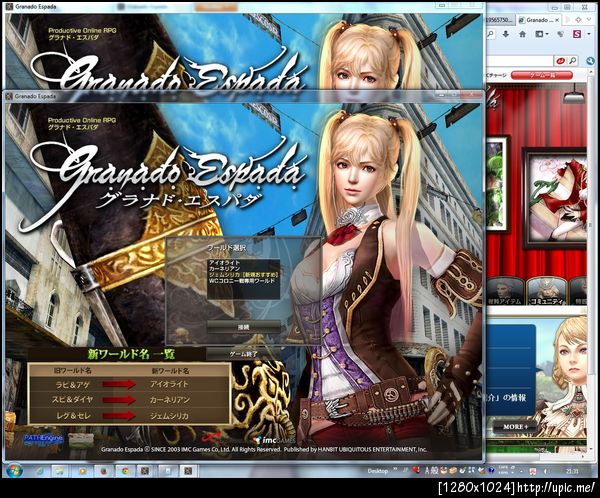600x498 pixels.
Task: Open the Windows Start menu
Action: coord(14,470)
